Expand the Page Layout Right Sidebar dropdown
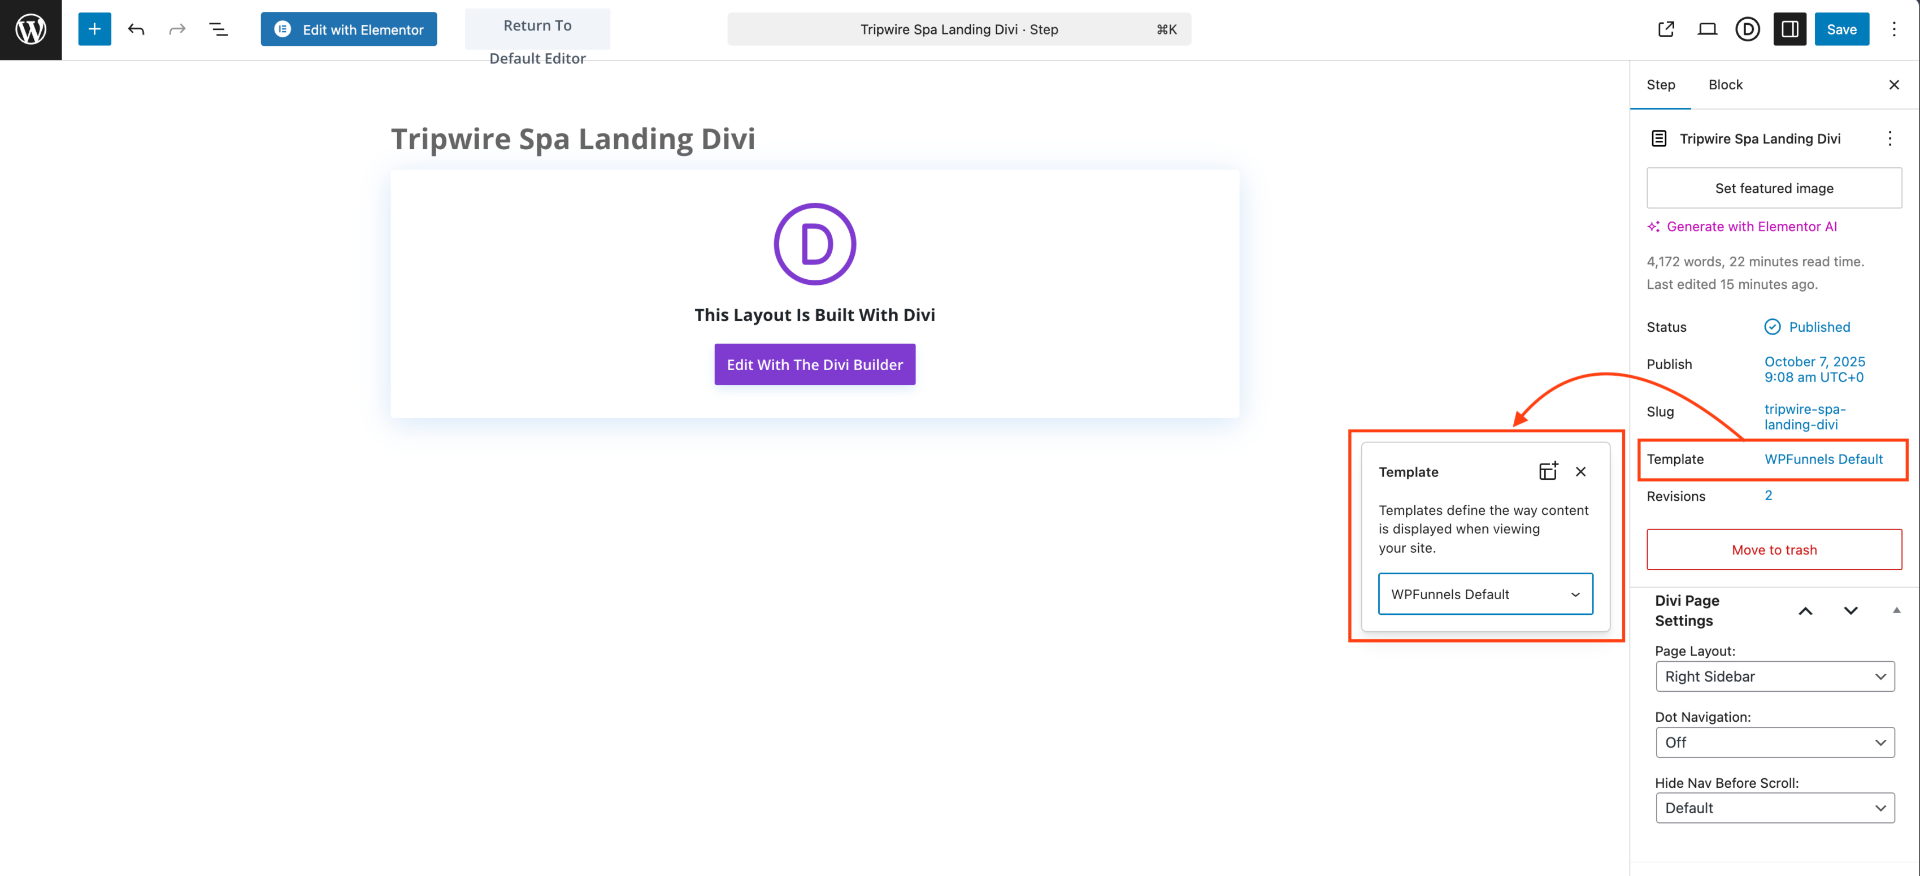This screenshot has height=876, width=1920. click(1774, 677)
